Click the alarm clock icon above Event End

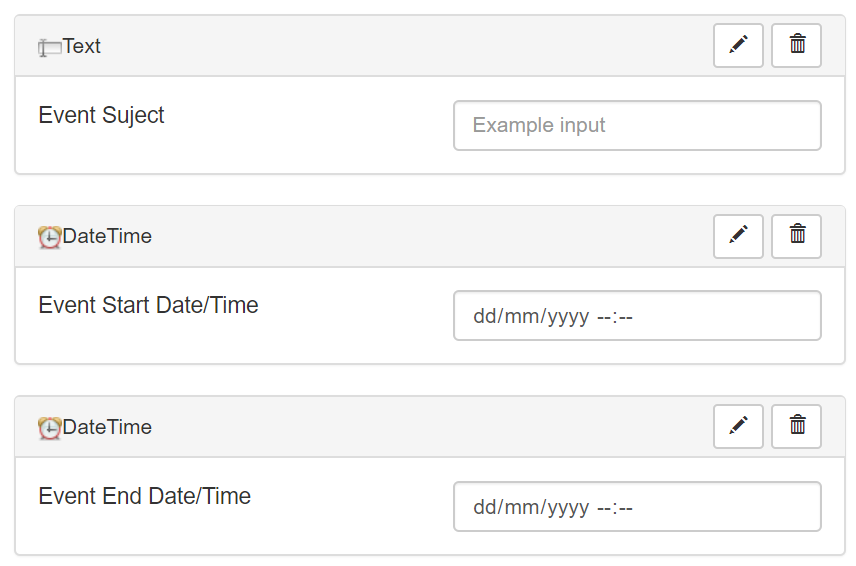[x=49, y=428]
